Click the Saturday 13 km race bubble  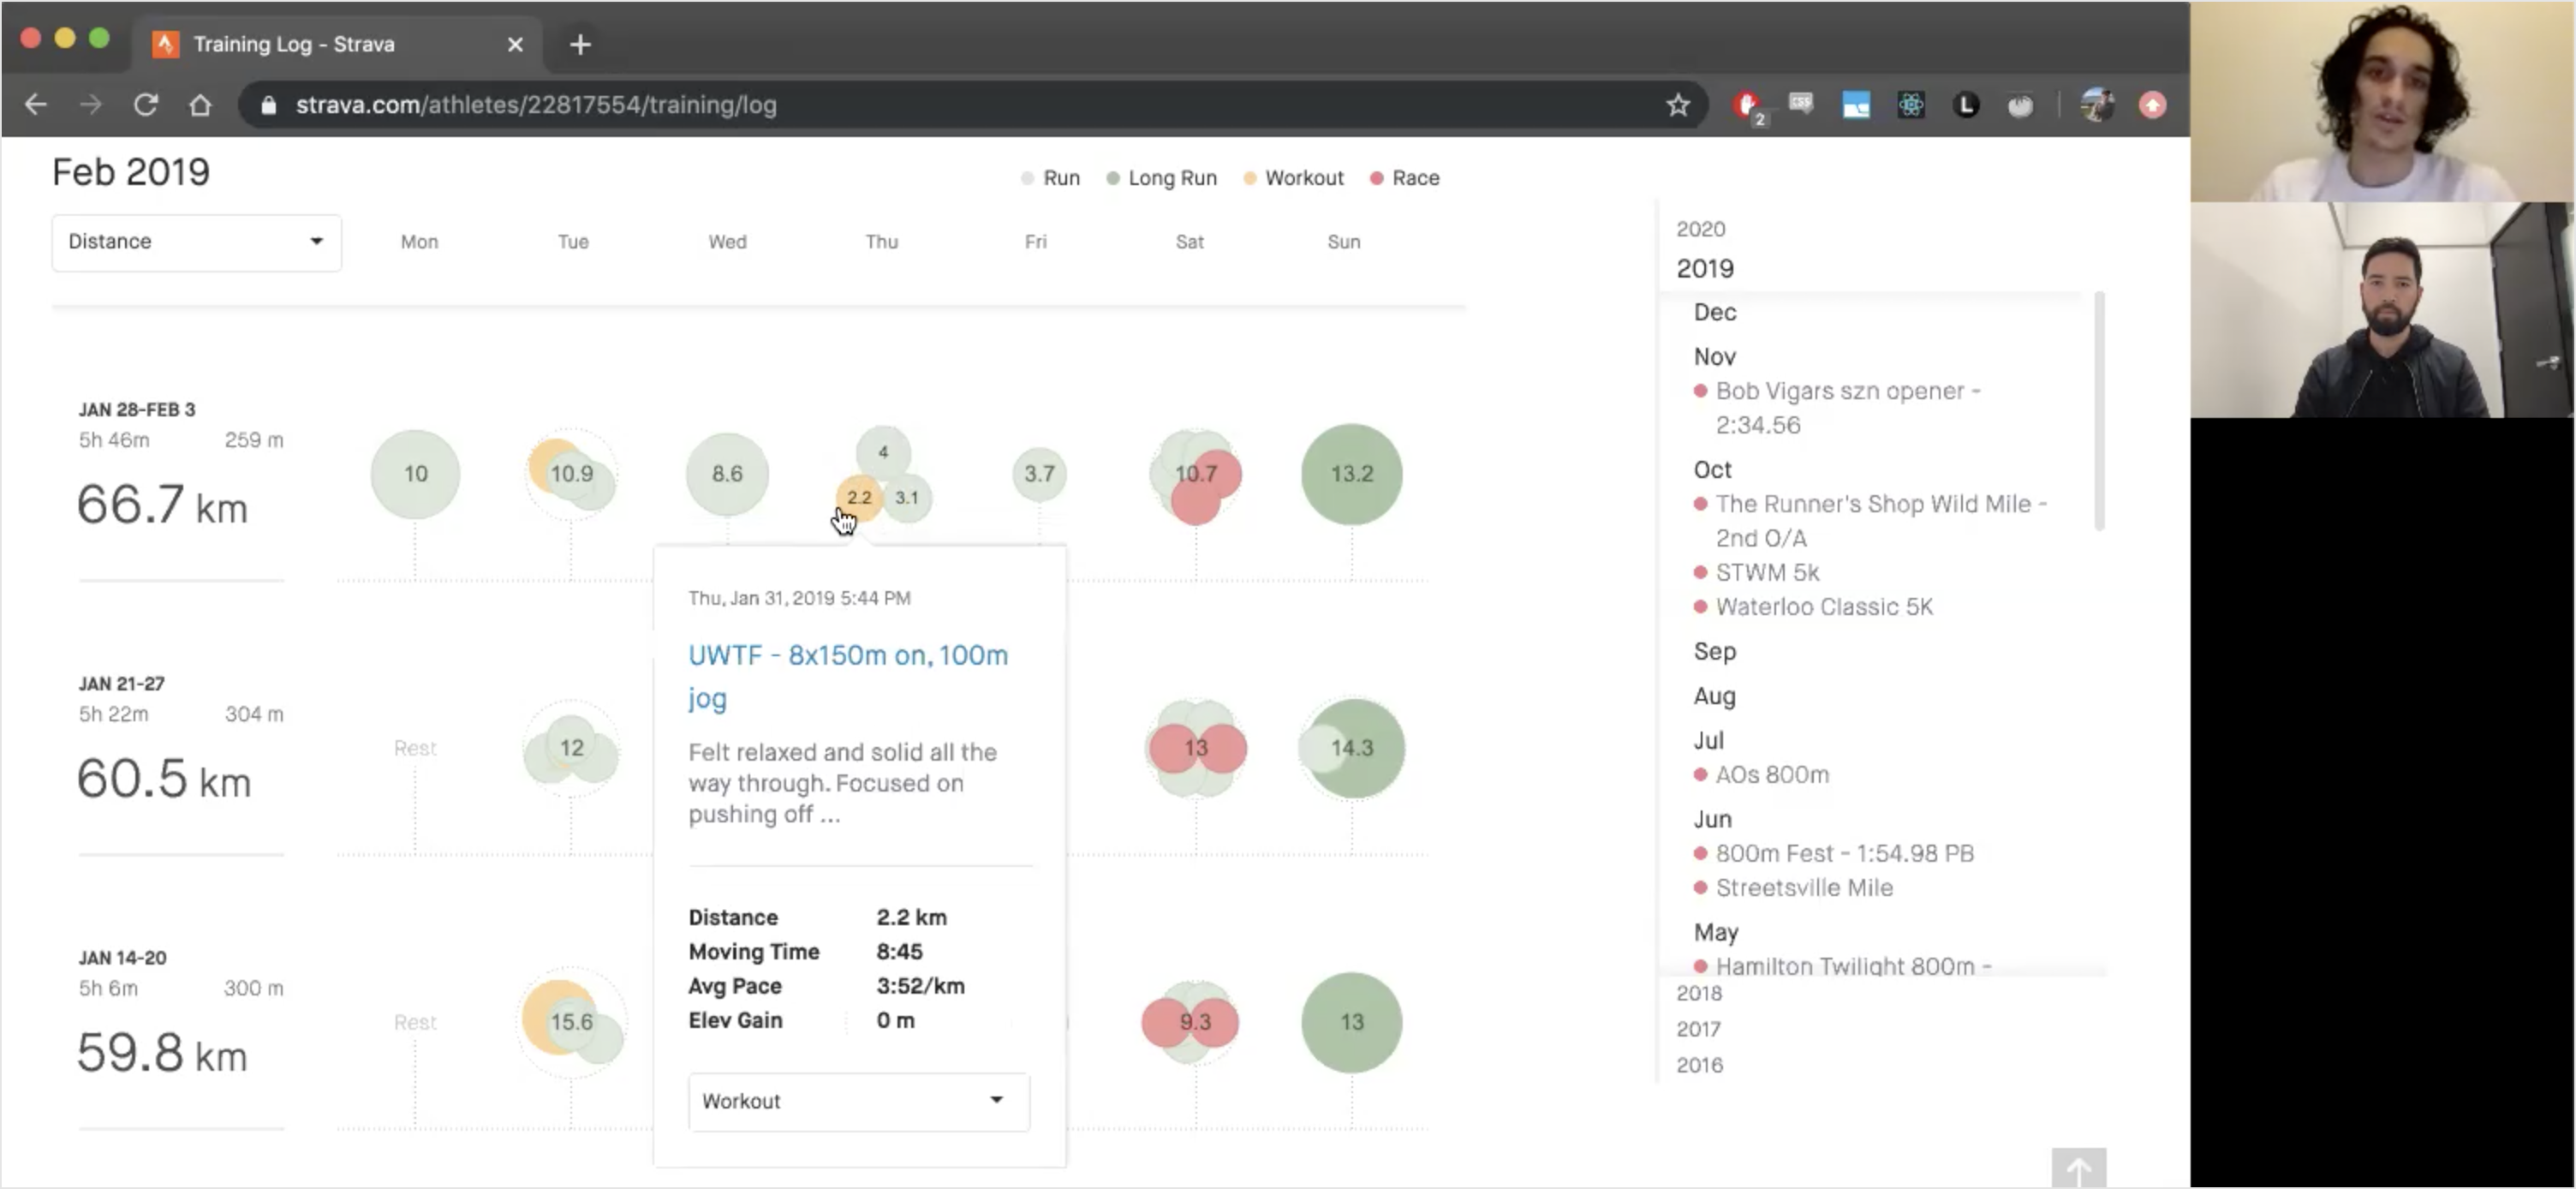[1197, 749]
